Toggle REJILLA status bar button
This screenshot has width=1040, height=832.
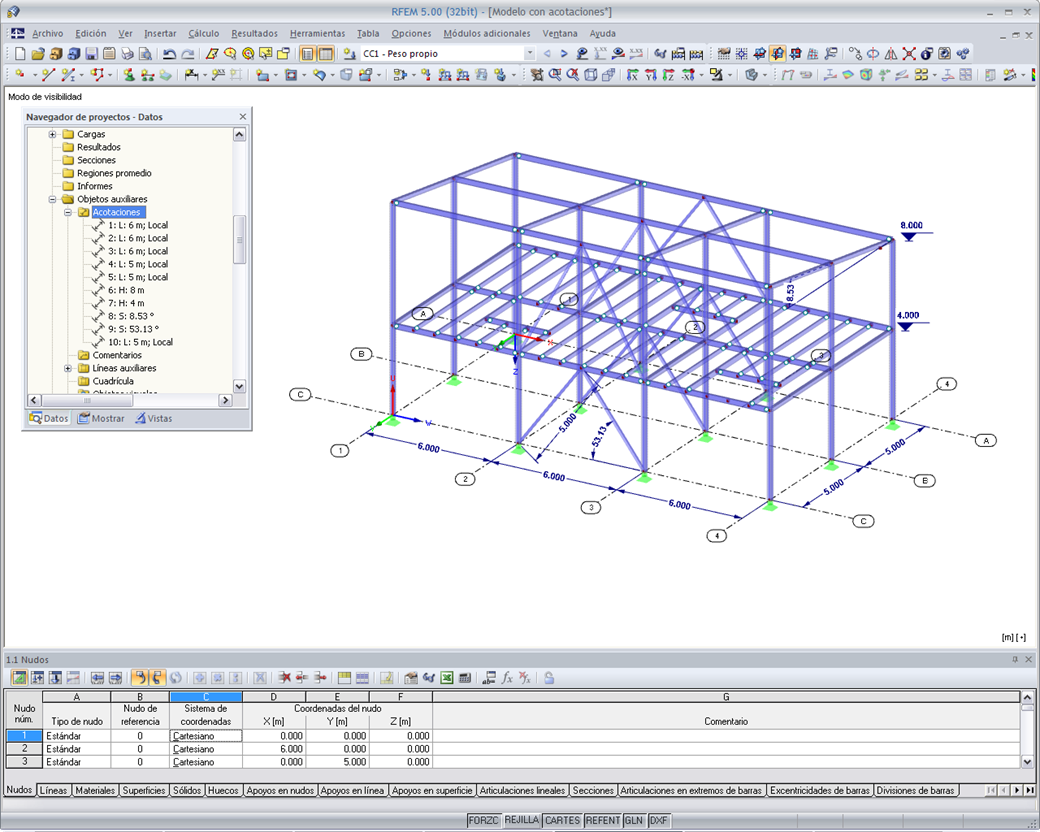click(x=521, y=820)
